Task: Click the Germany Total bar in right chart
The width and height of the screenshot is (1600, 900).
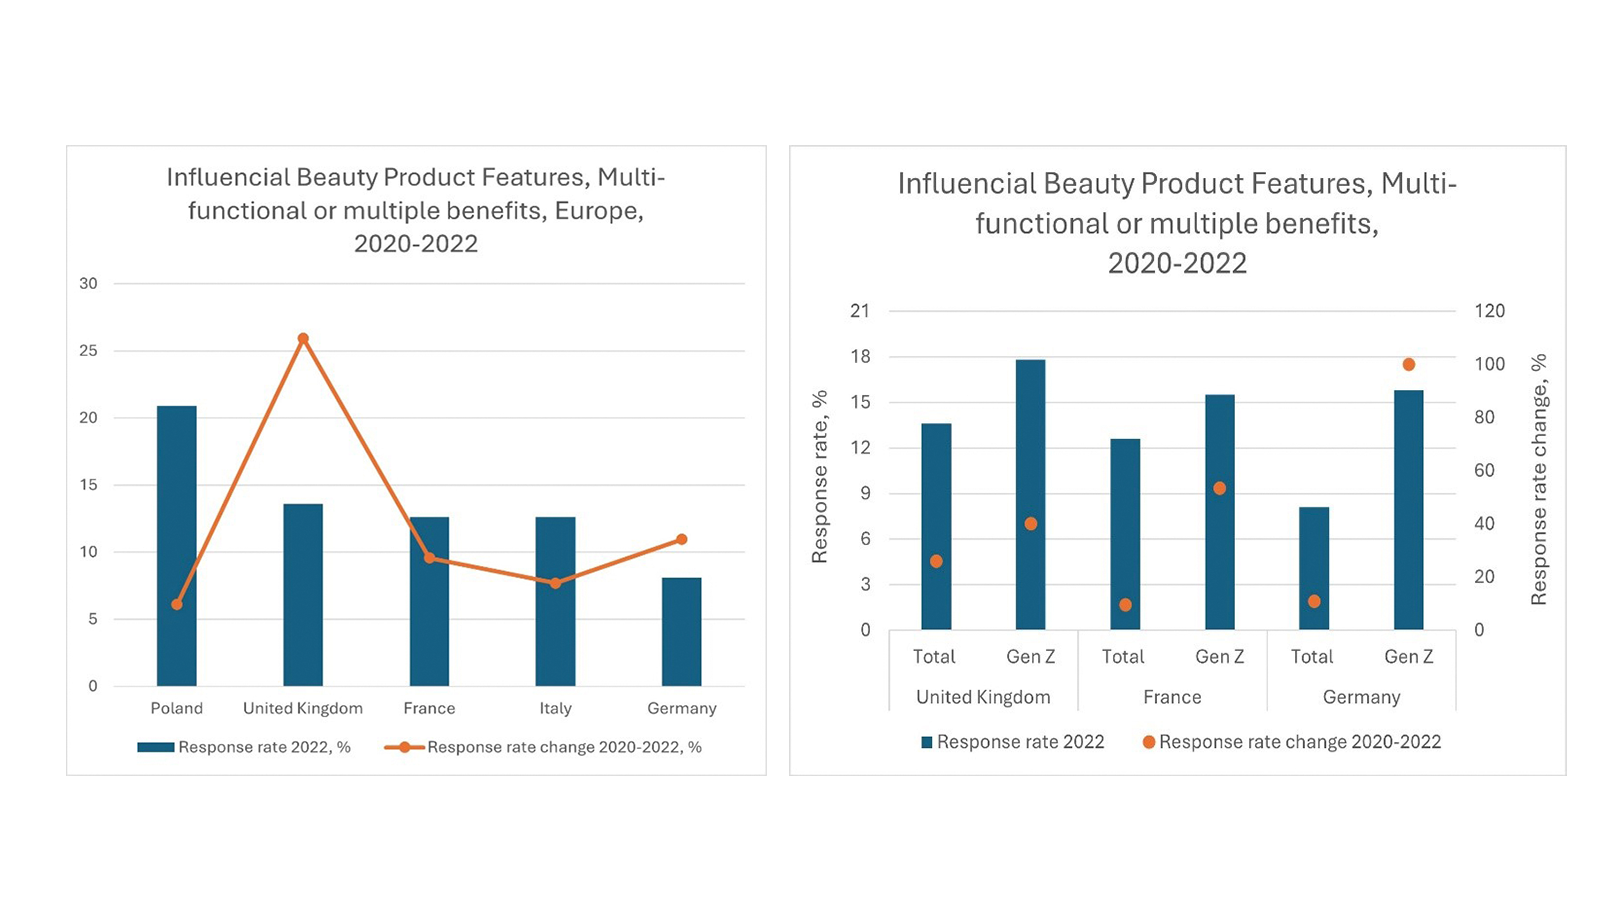Action: (1314, 568)
